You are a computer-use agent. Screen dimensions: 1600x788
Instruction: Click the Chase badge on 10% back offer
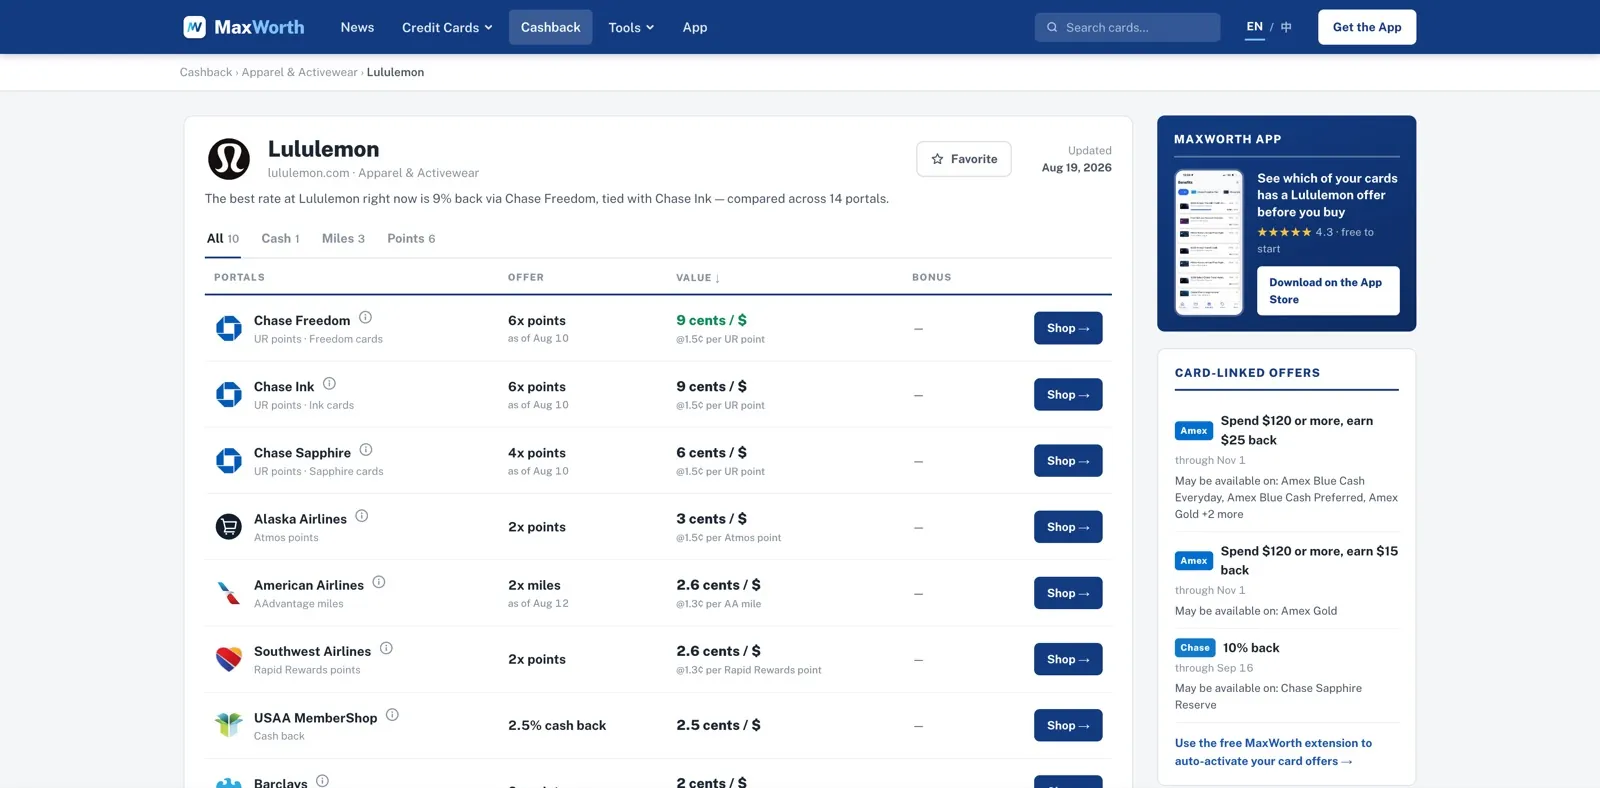[1195, 648]
